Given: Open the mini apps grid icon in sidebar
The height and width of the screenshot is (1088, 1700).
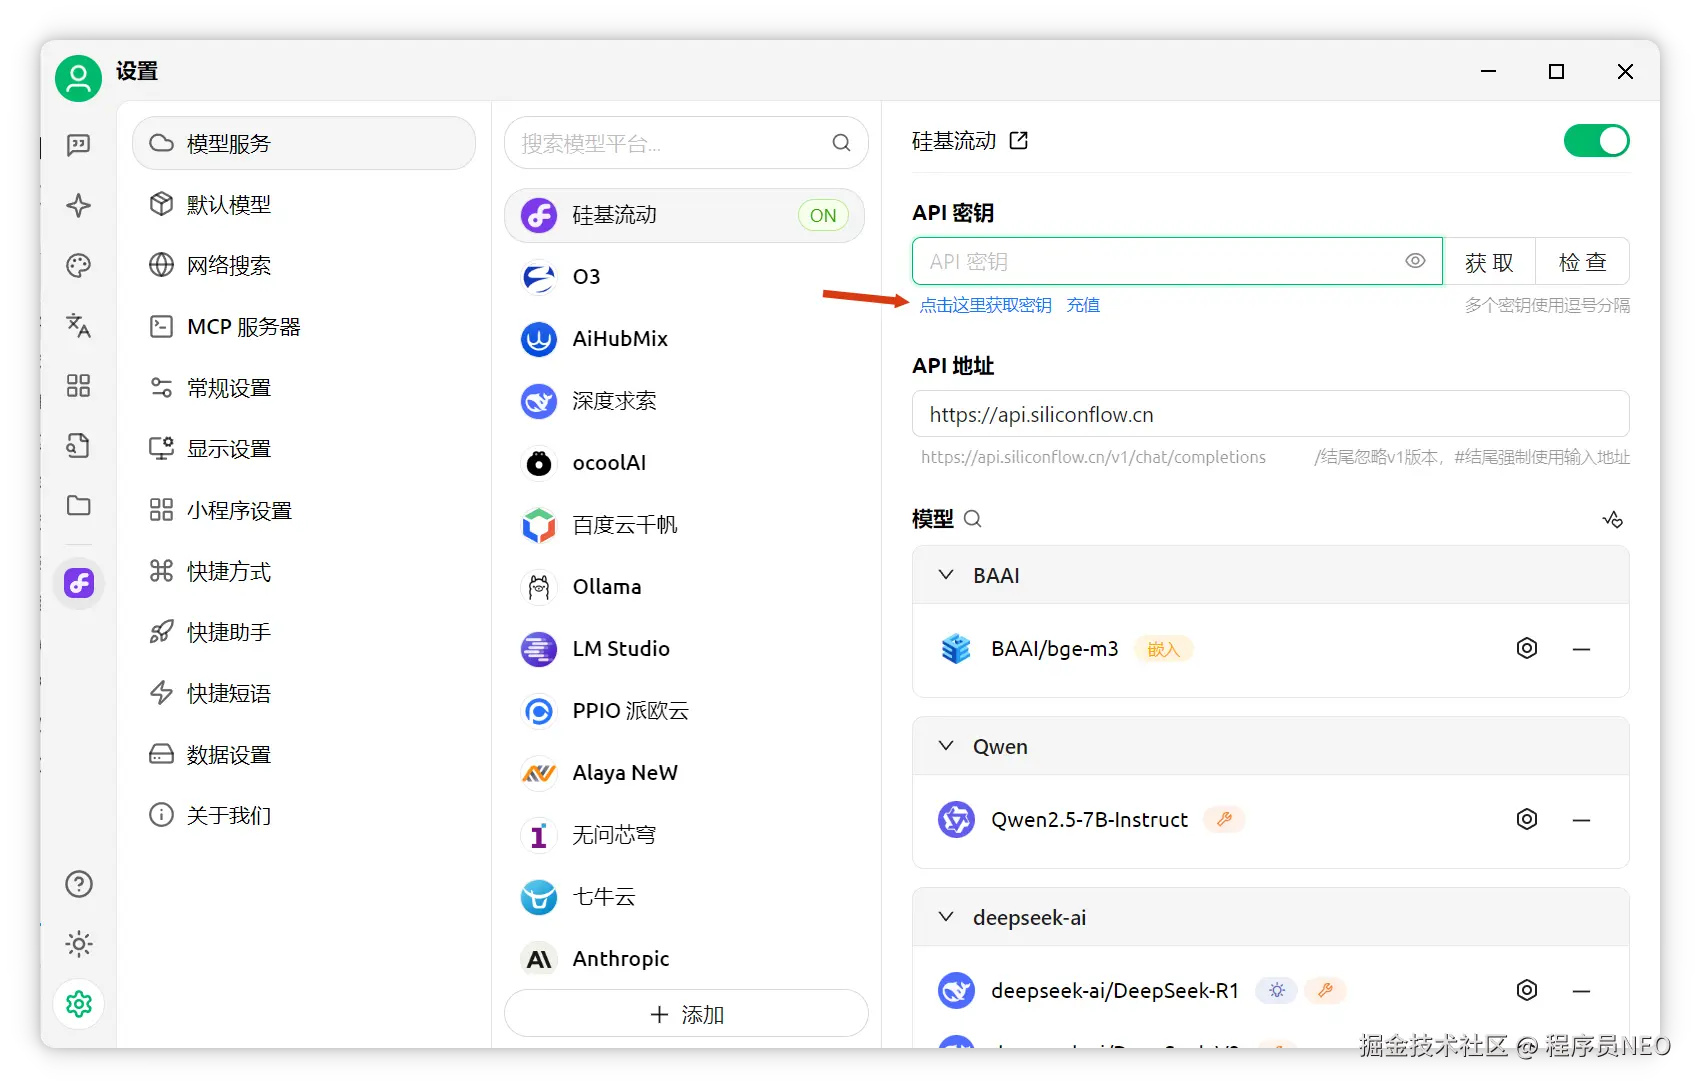Looking at the screenshot, I should tap(78, 385).
